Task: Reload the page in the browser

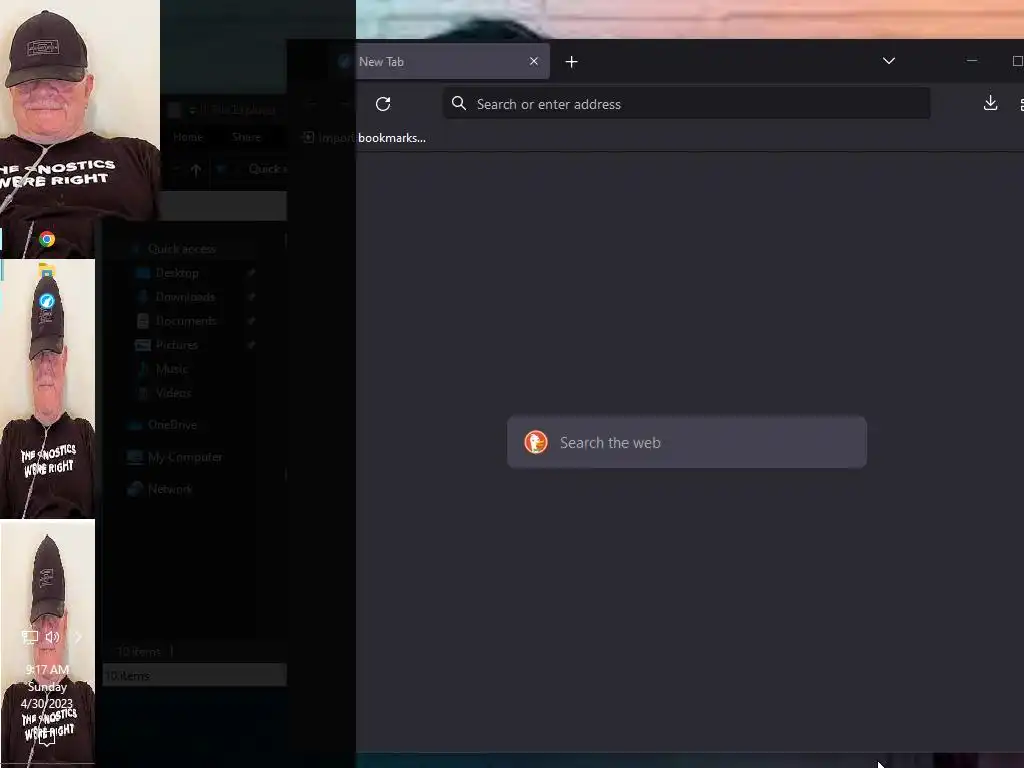Action: pyautogui.click(x=383, y=104)
